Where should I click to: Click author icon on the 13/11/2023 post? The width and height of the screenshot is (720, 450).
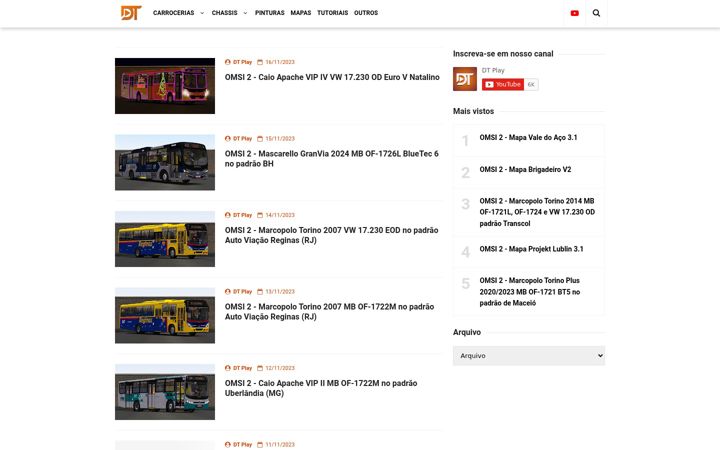pos(227,292)
